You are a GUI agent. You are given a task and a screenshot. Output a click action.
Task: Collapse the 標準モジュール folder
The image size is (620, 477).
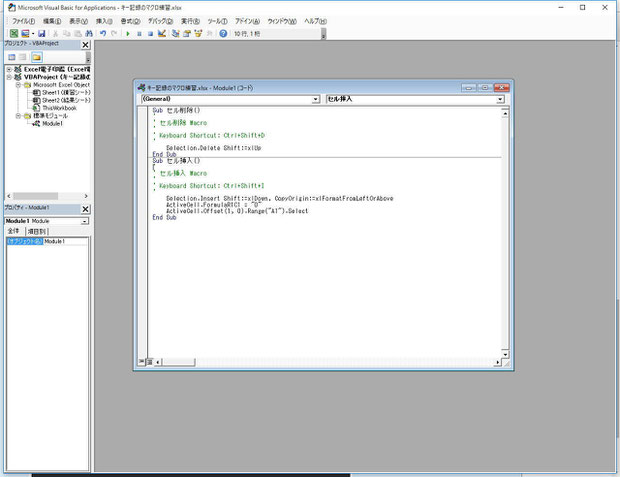pyautogui.click(x=18, y=116)
